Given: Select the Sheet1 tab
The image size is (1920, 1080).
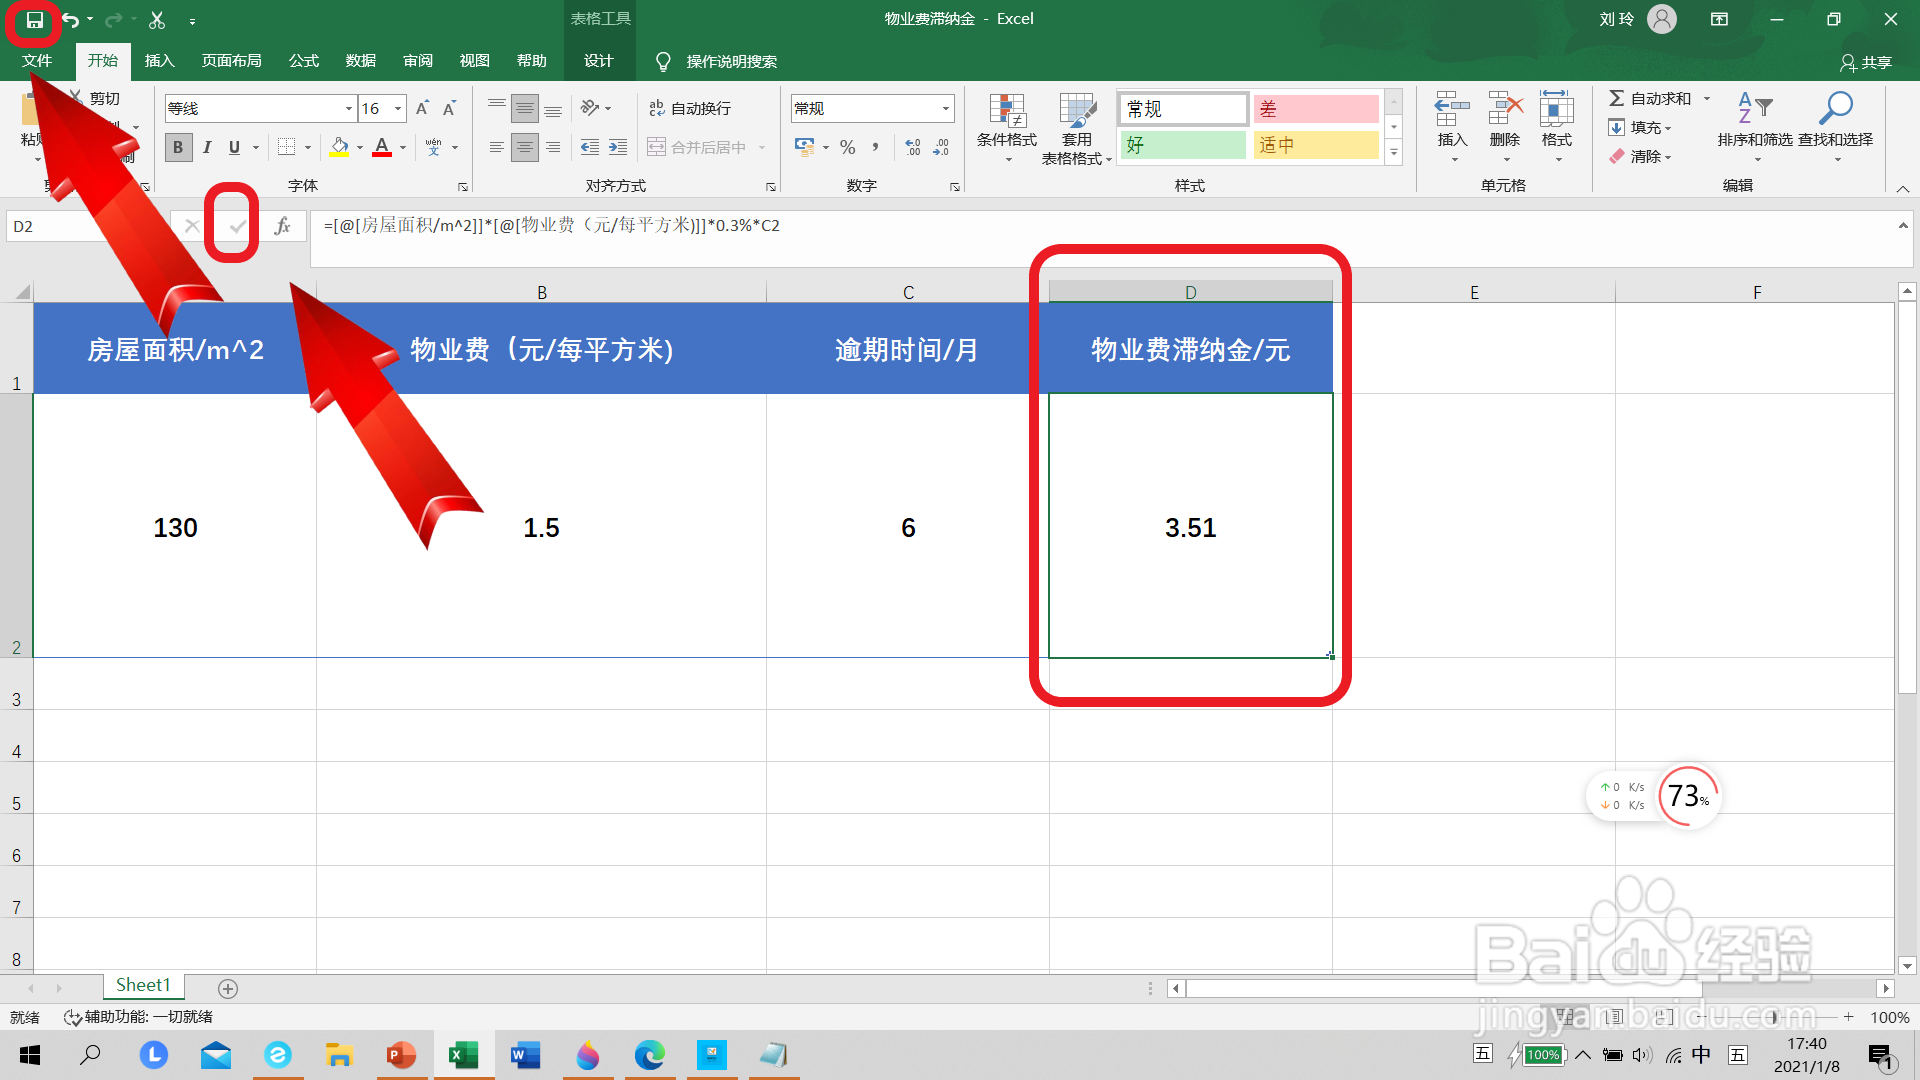Looking at the screenshot, I should coord(143,986).
